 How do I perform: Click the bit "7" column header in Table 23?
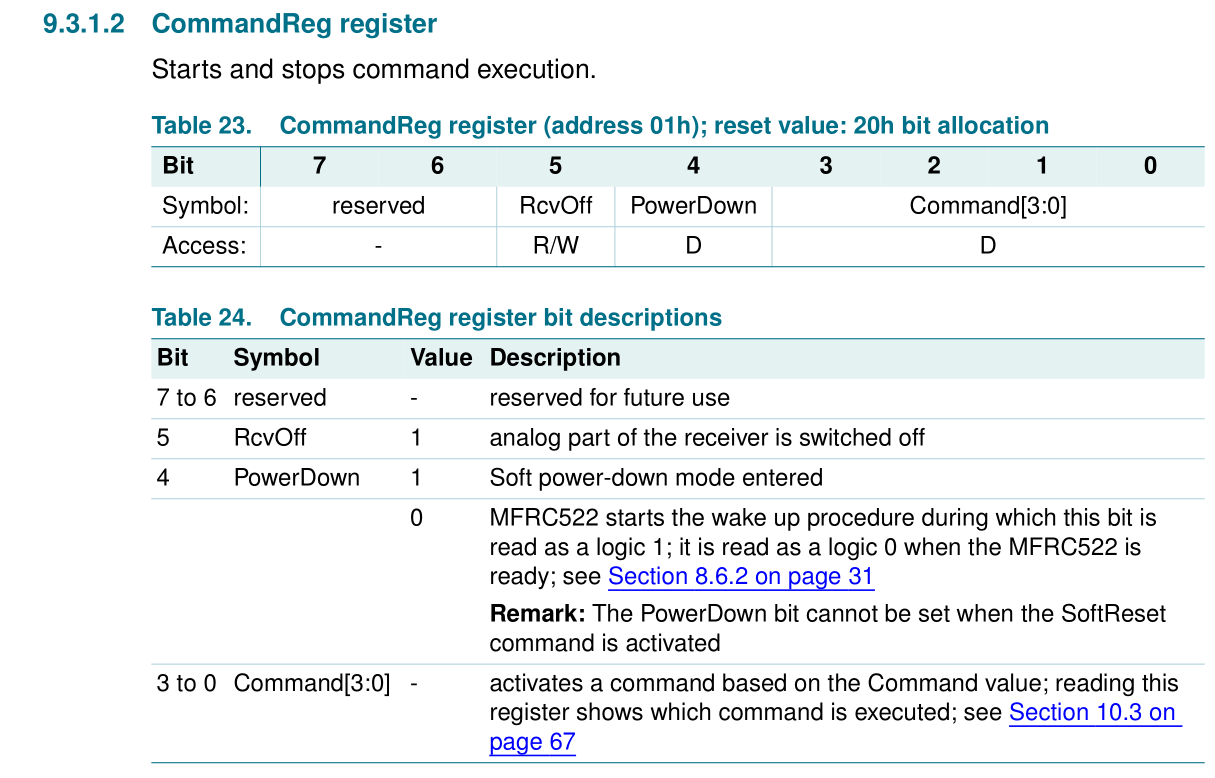coord(319,166)
